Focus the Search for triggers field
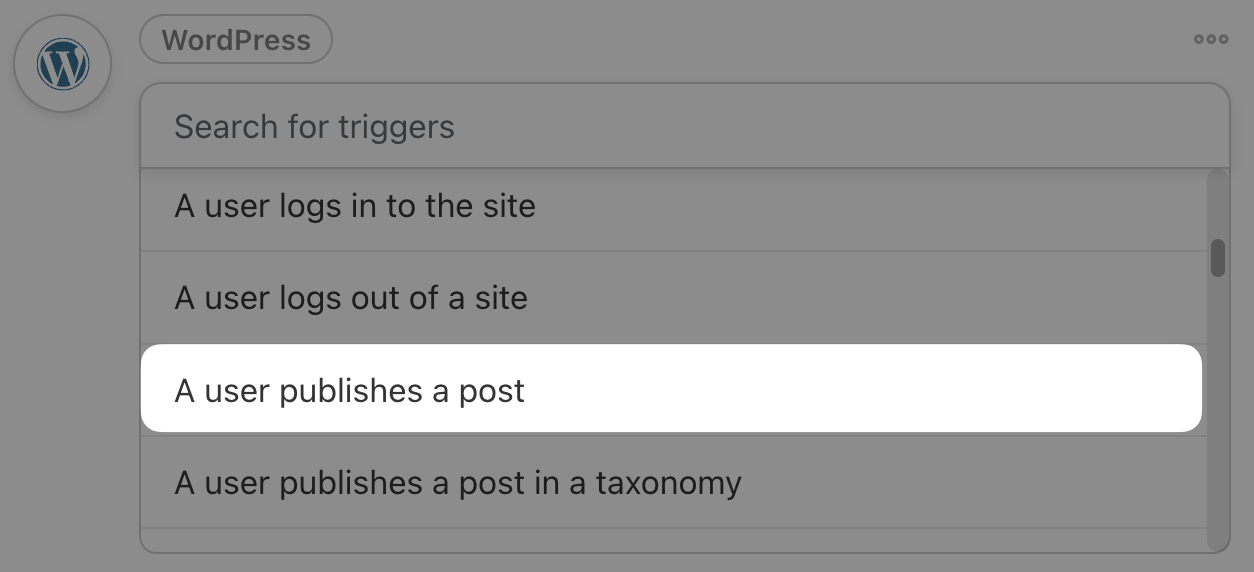Screen dimensions: 1254x572 tap(684, 126)
